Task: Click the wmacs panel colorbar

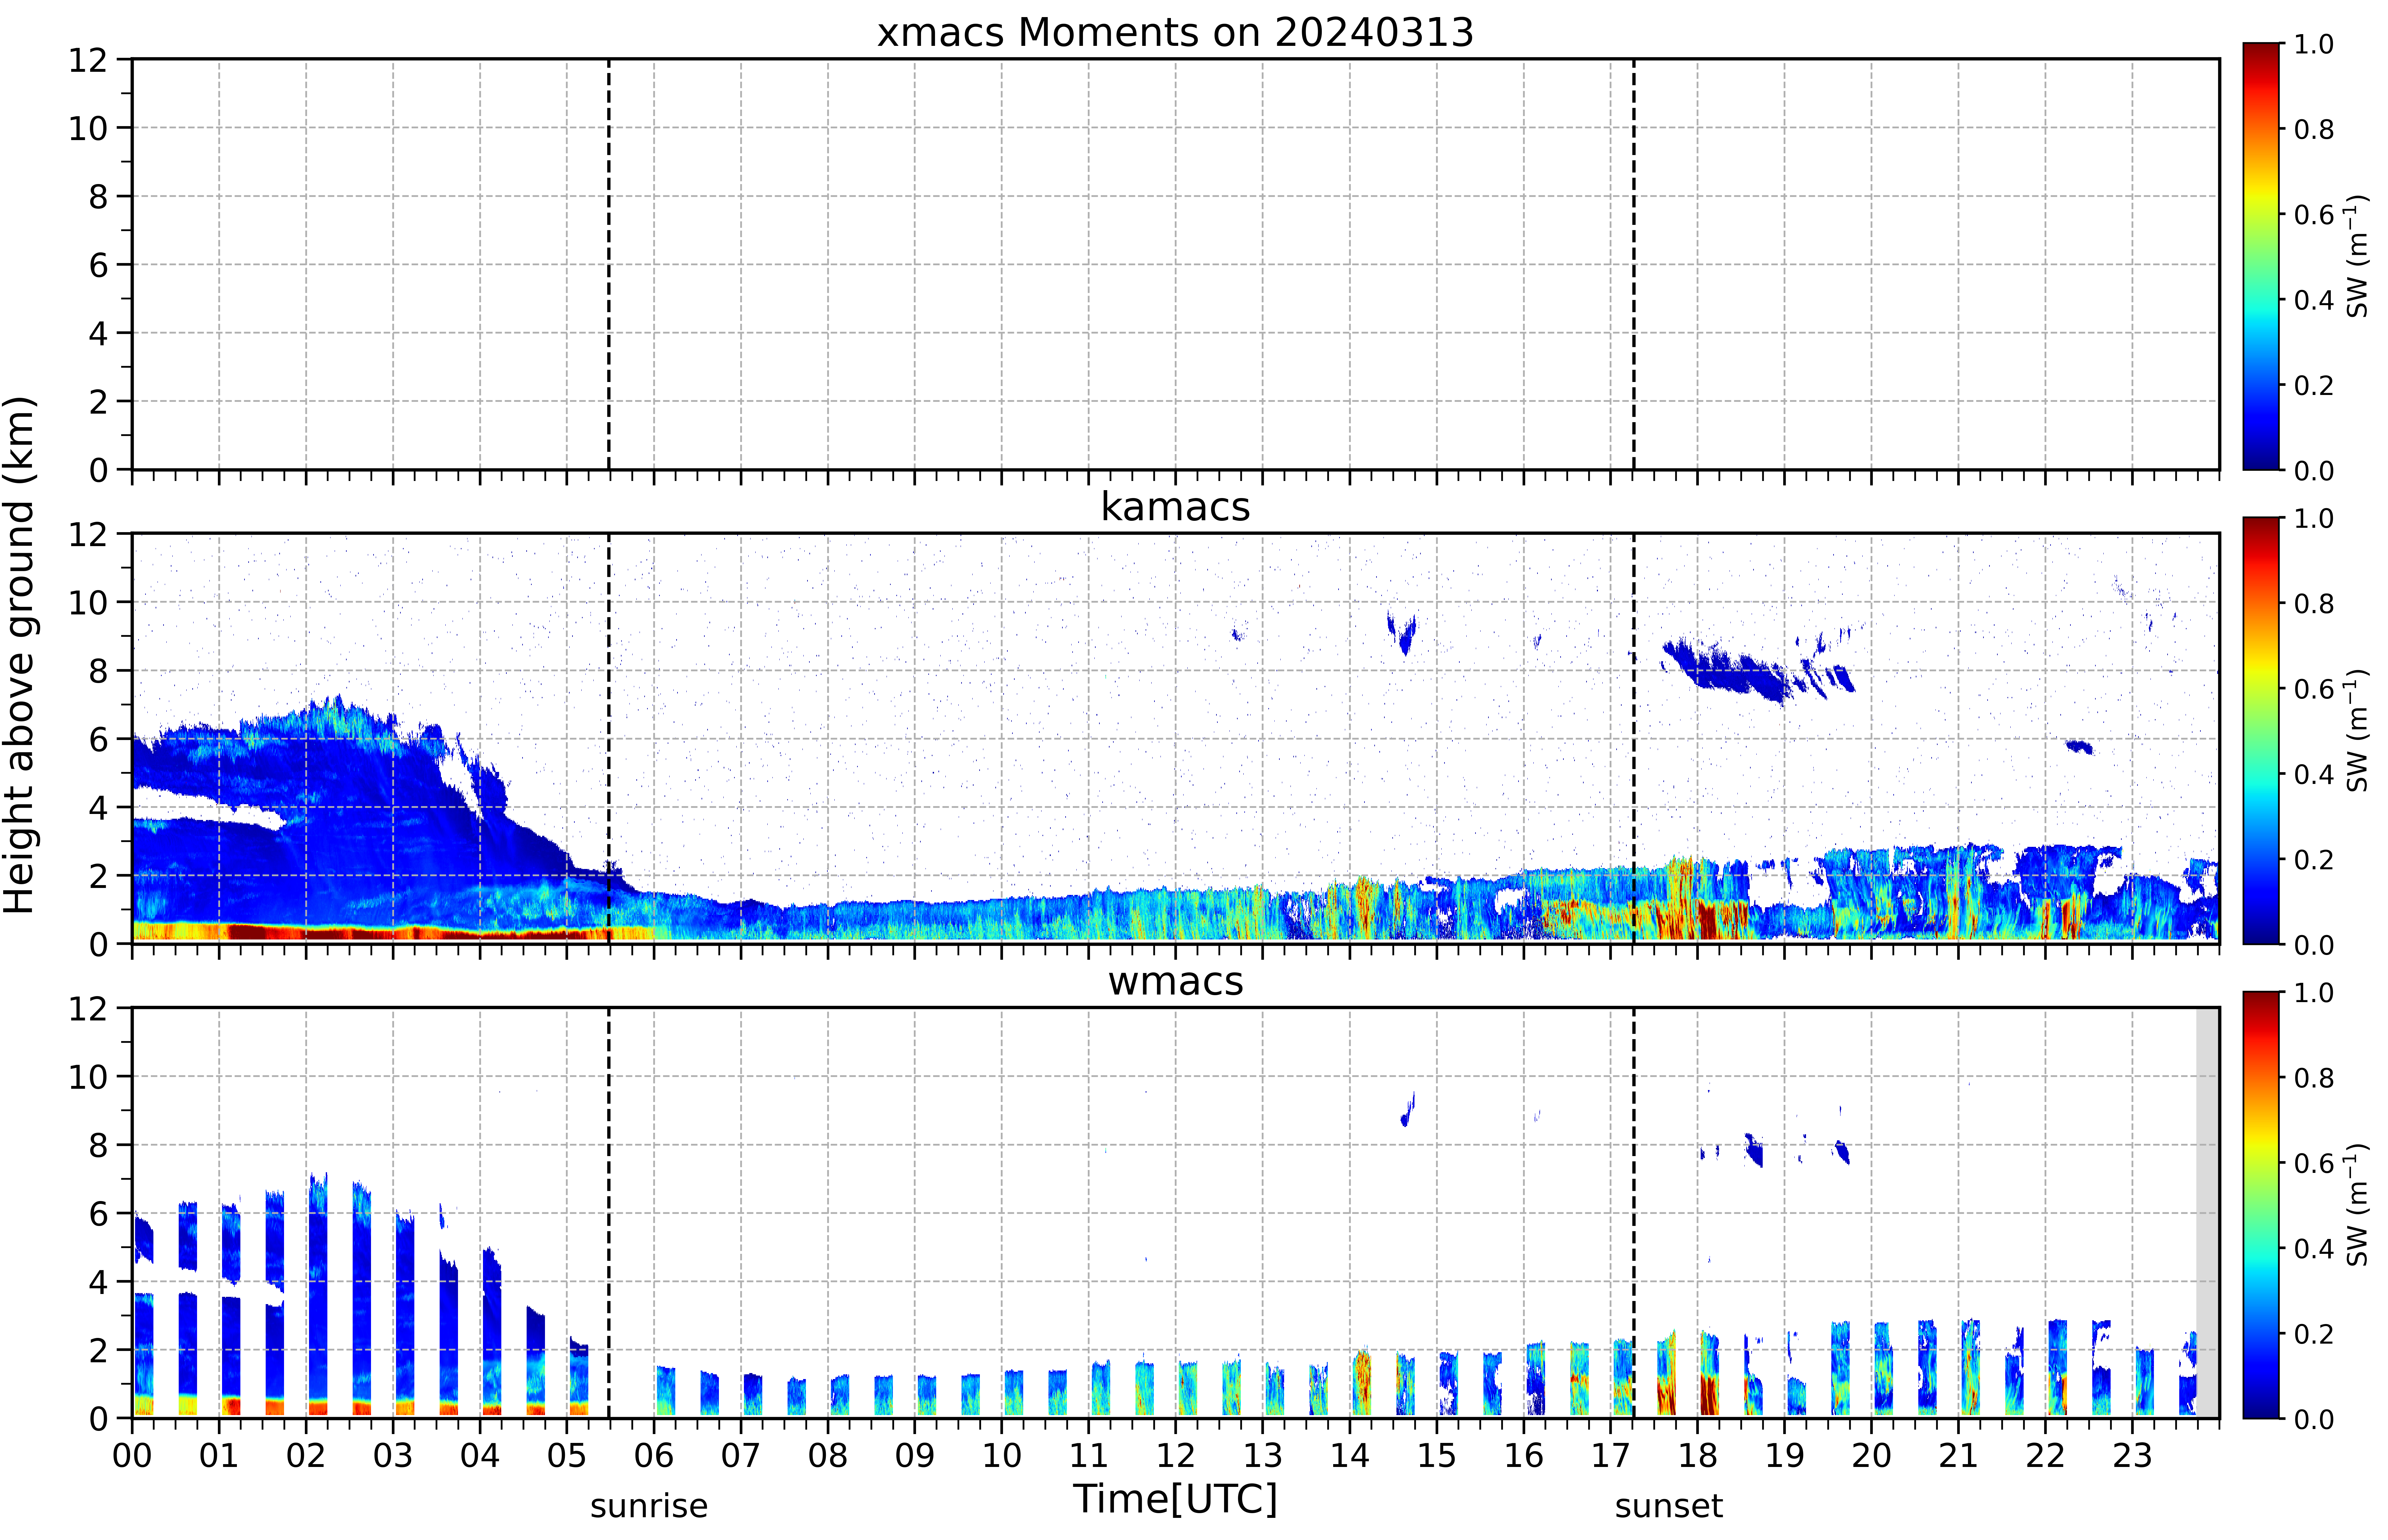Action: 2261,1205
